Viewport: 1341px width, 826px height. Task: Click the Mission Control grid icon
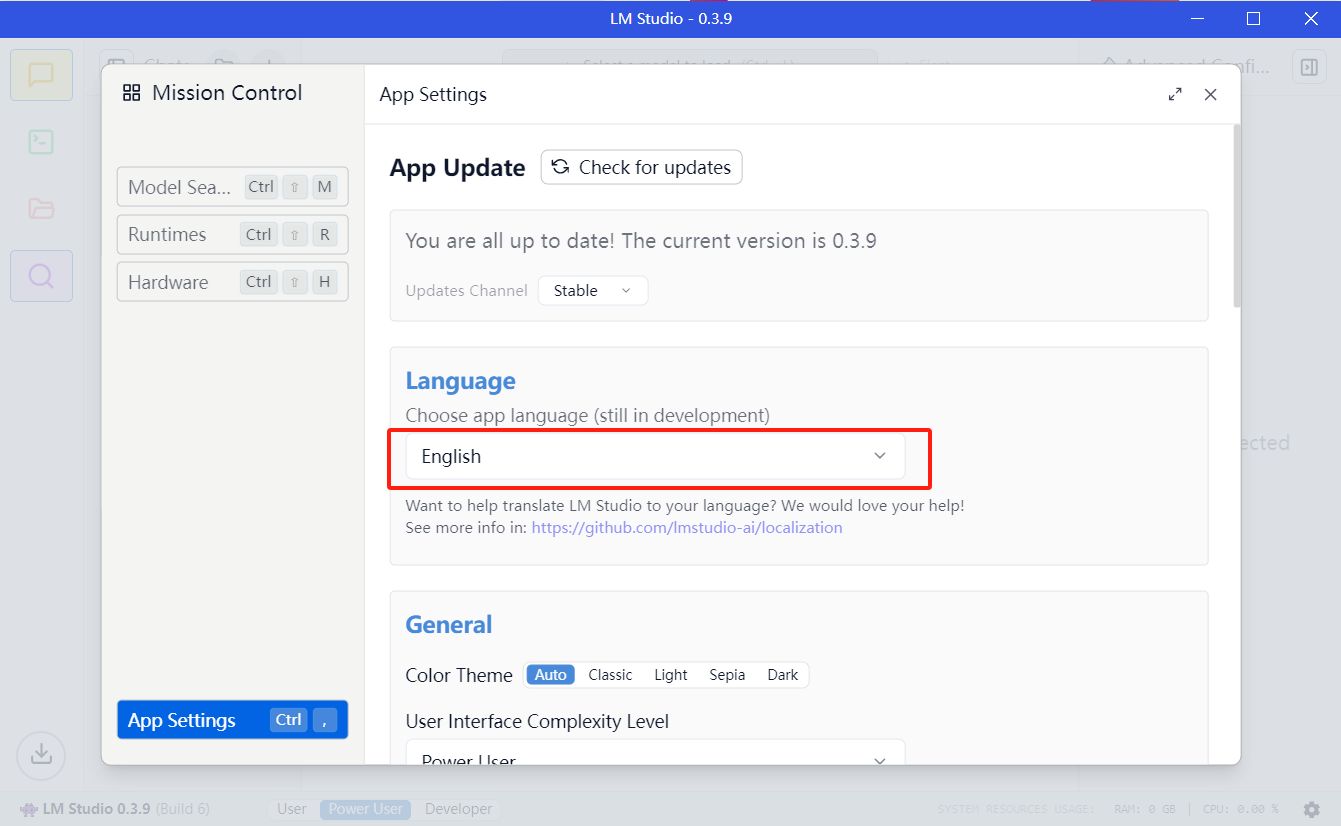coord(131,93)
